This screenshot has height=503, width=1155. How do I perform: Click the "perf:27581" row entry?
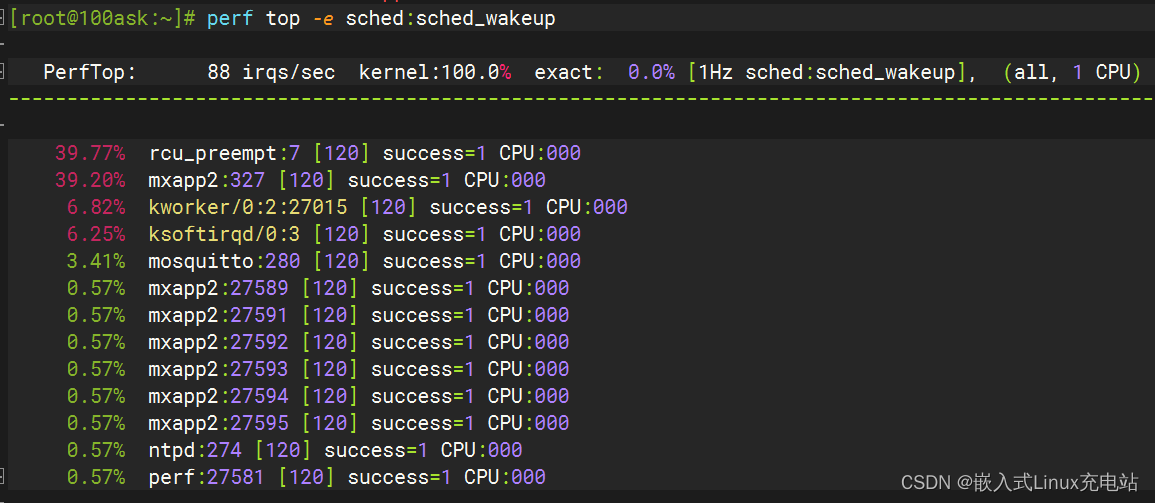click(206, 477)
